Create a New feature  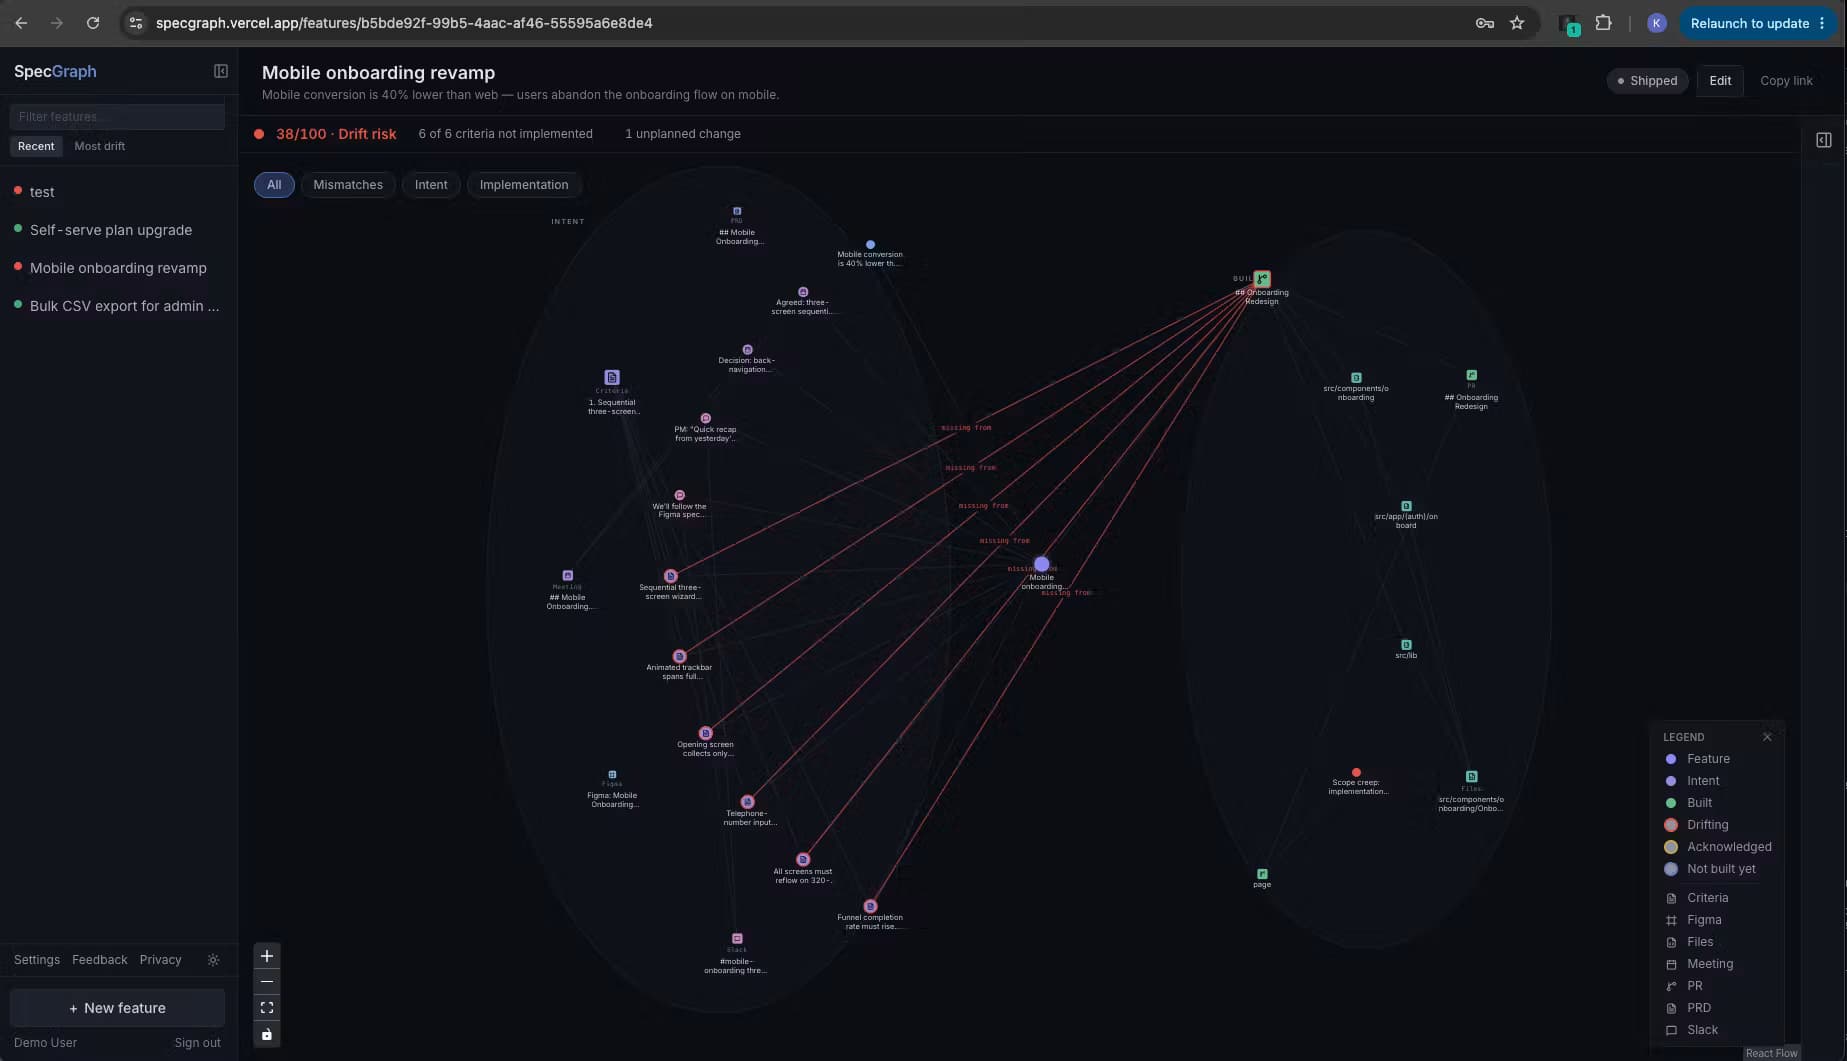click(117, 1008)
